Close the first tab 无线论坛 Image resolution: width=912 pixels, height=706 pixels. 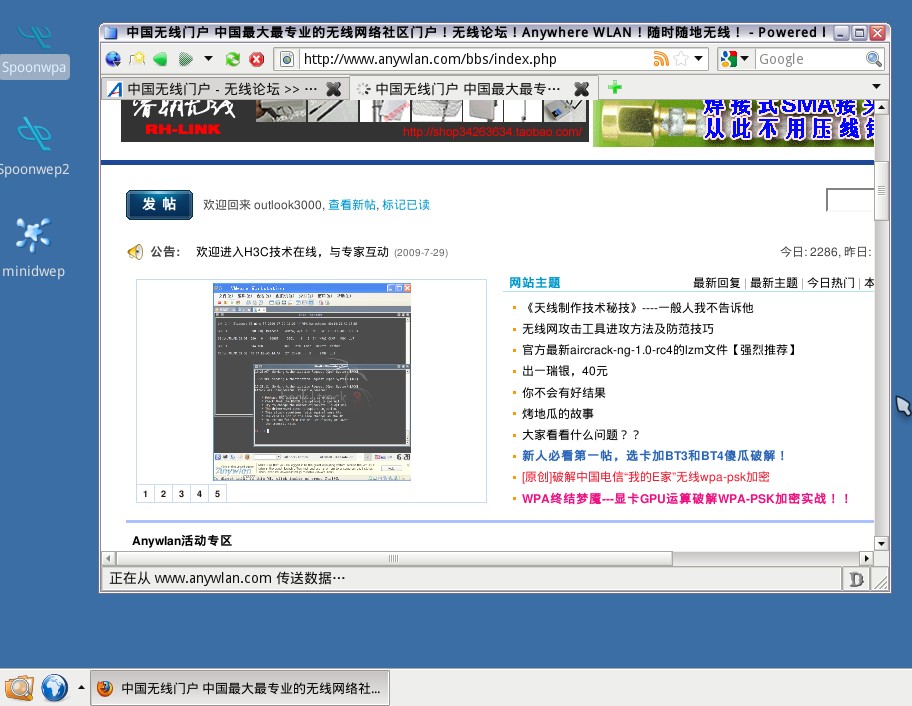(333, 89)
